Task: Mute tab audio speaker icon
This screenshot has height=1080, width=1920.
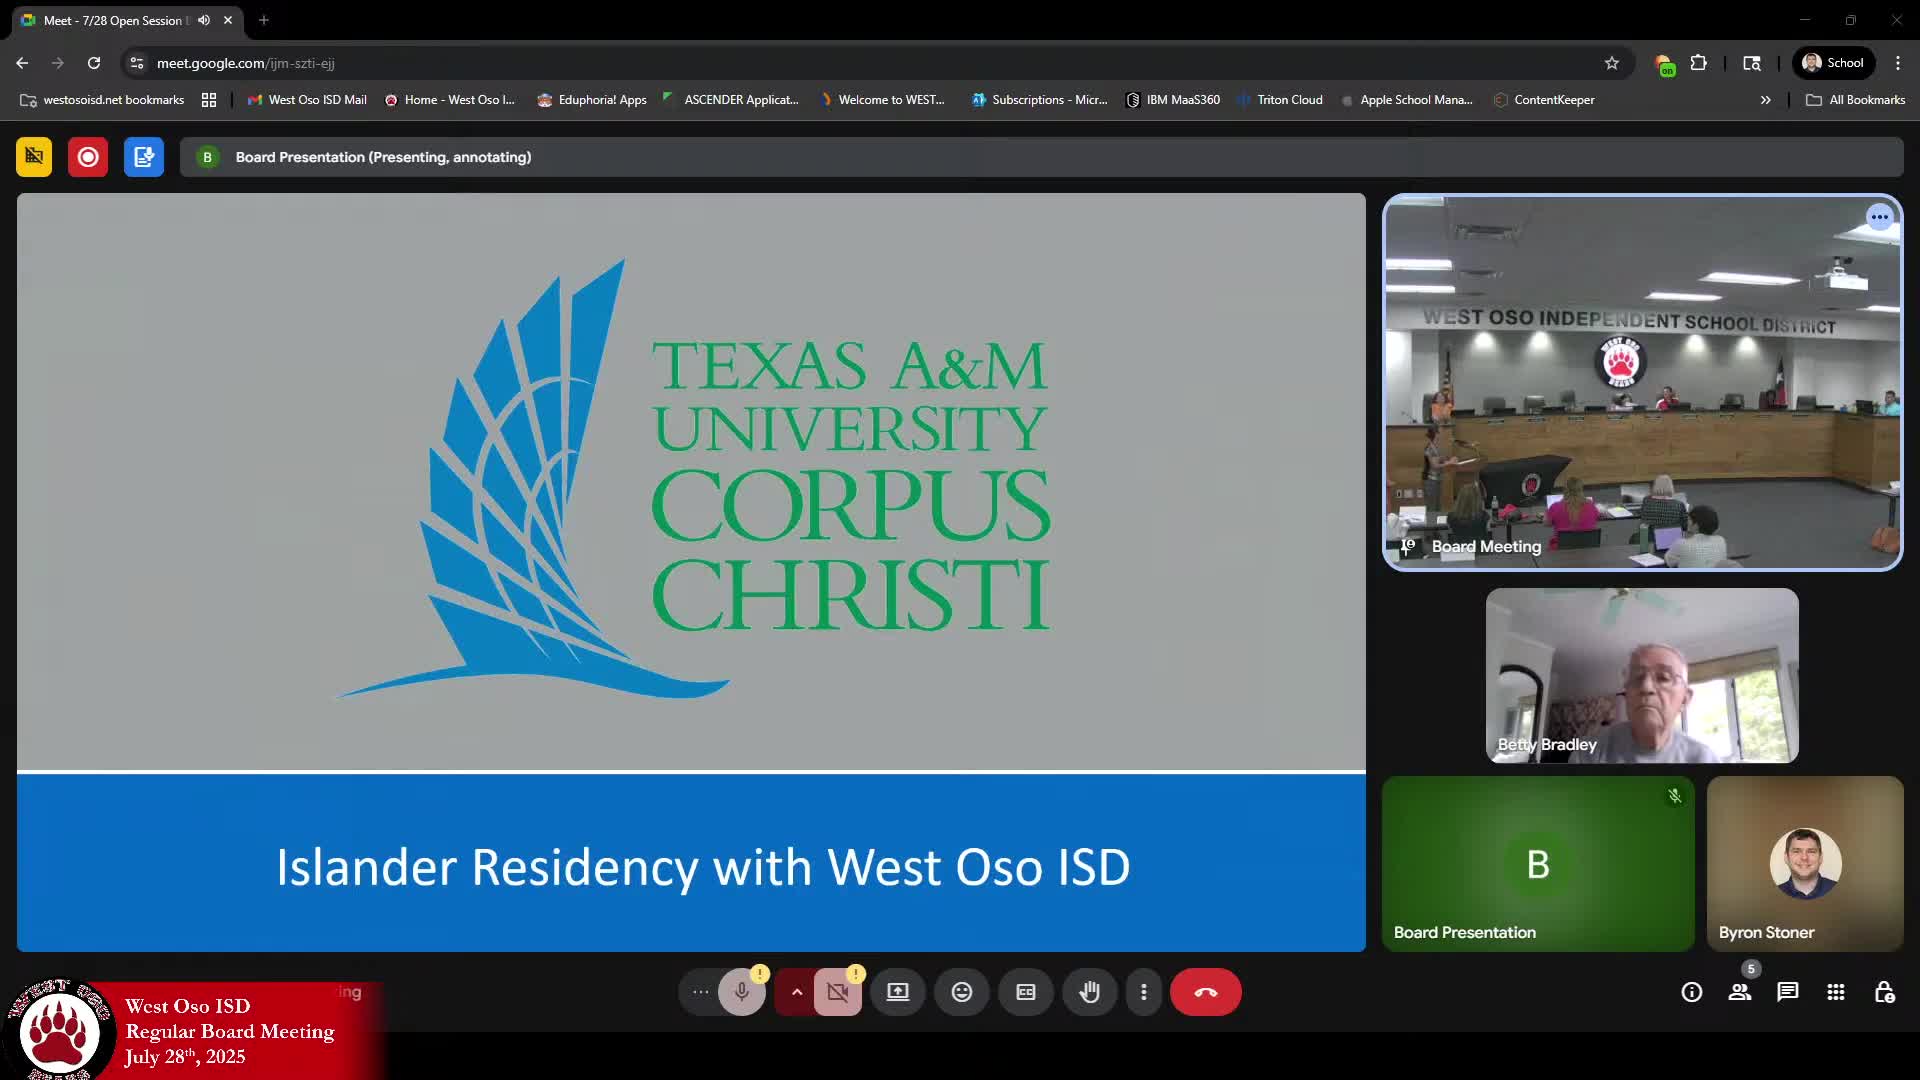Action: (x=204, y=20)
